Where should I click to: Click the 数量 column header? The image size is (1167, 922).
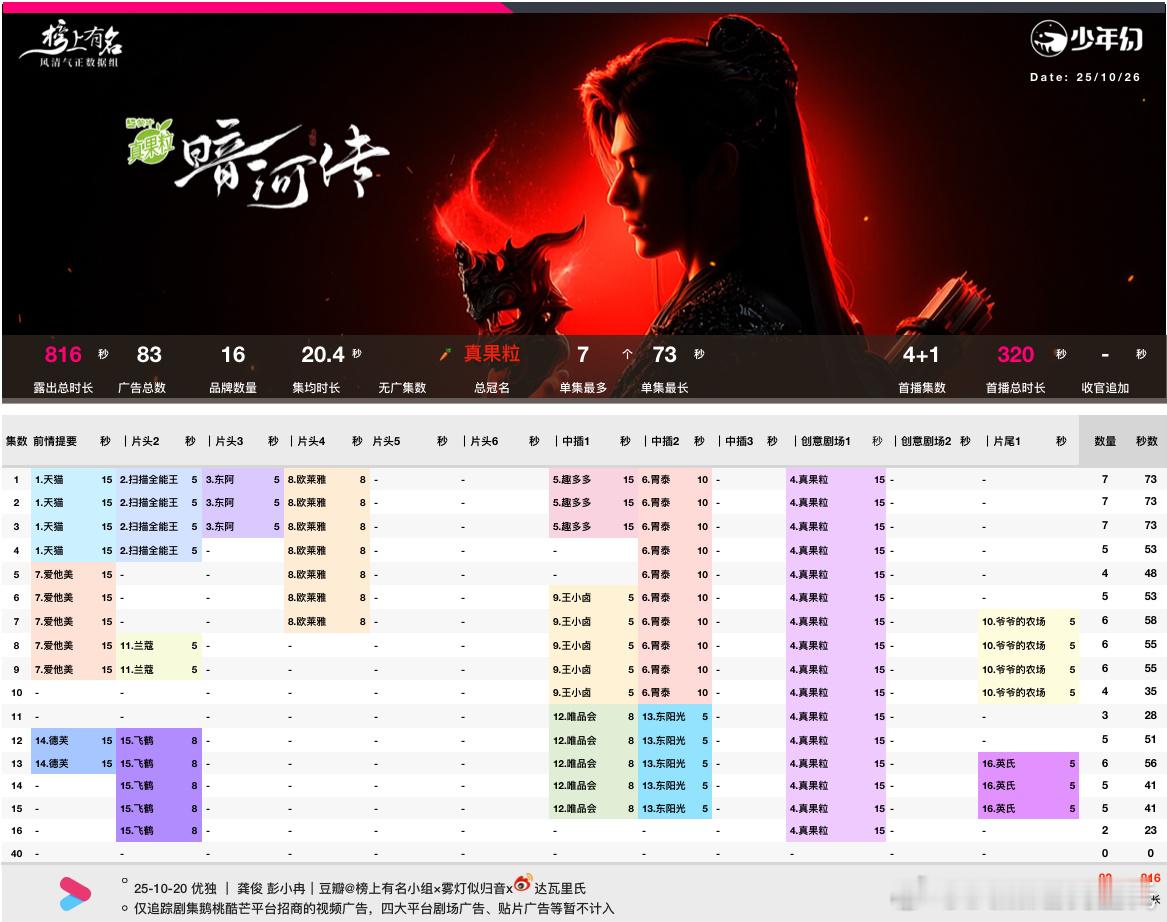point(1105,441)
